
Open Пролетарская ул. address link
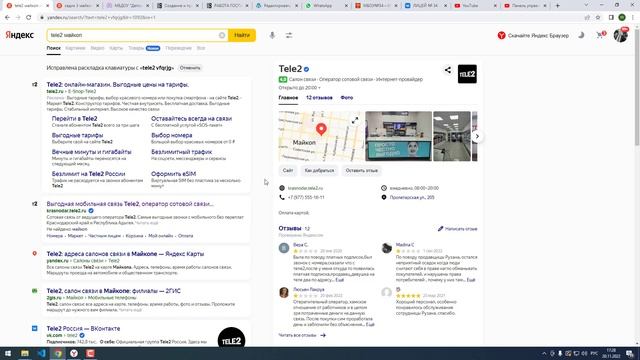click(412, 198)
